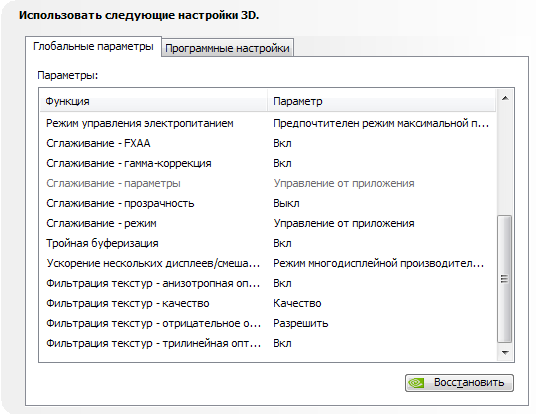Select Сглаживание - режим setting row

point(268,223)
